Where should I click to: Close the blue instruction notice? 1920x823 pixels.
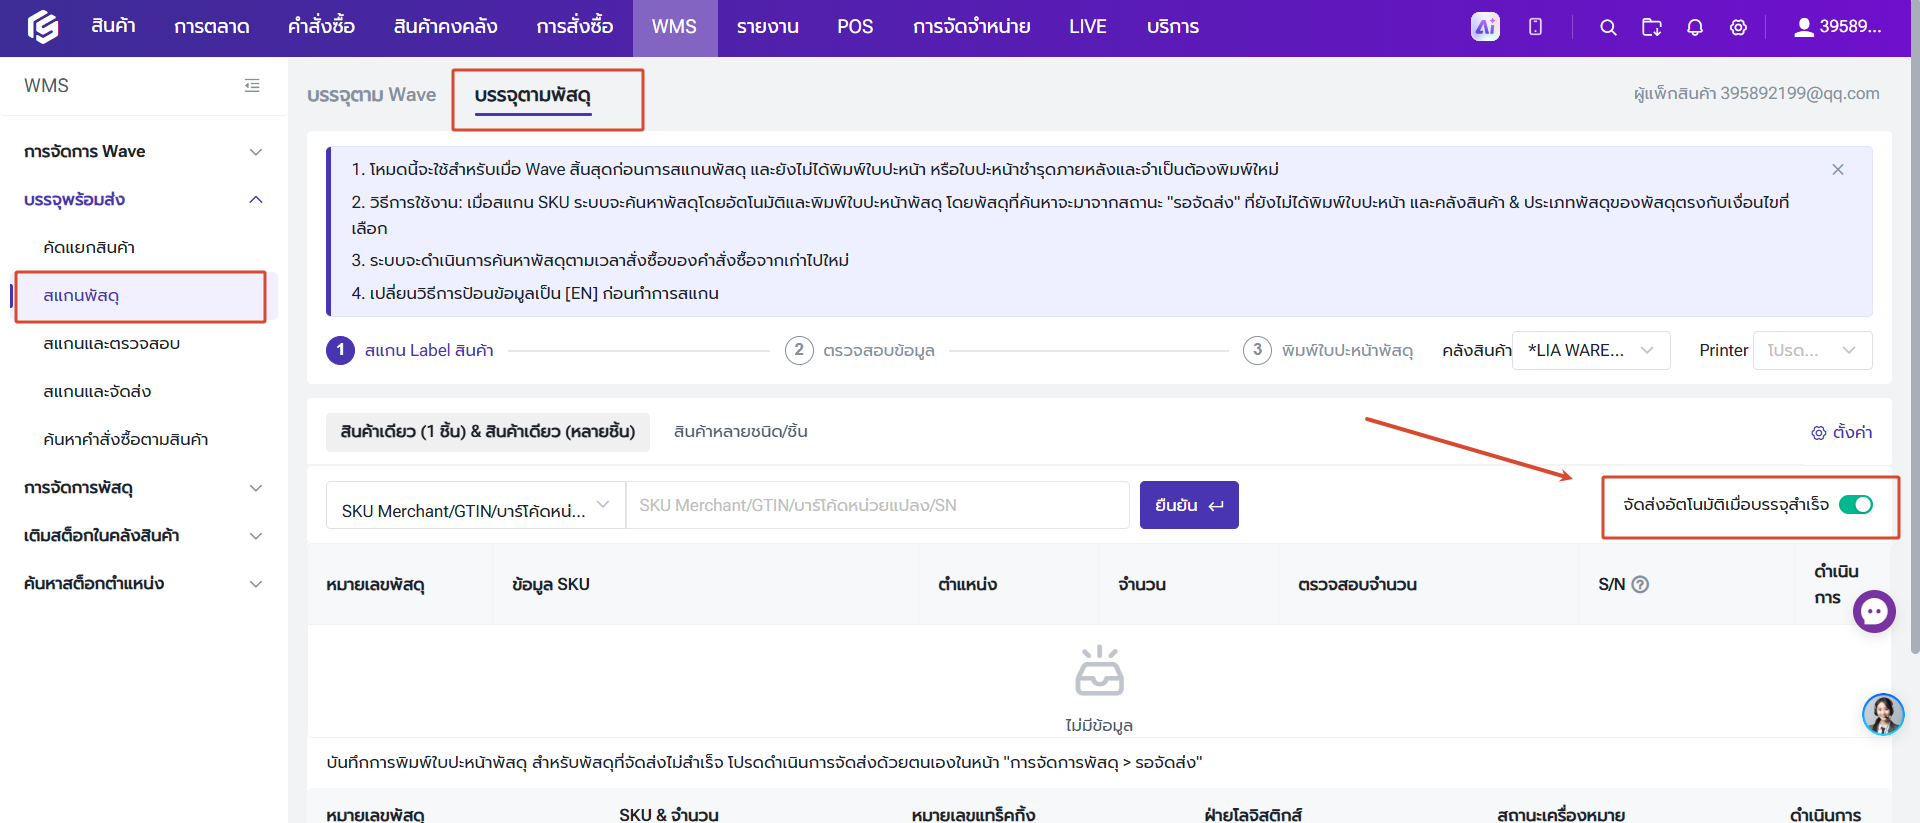point(1838,170)
